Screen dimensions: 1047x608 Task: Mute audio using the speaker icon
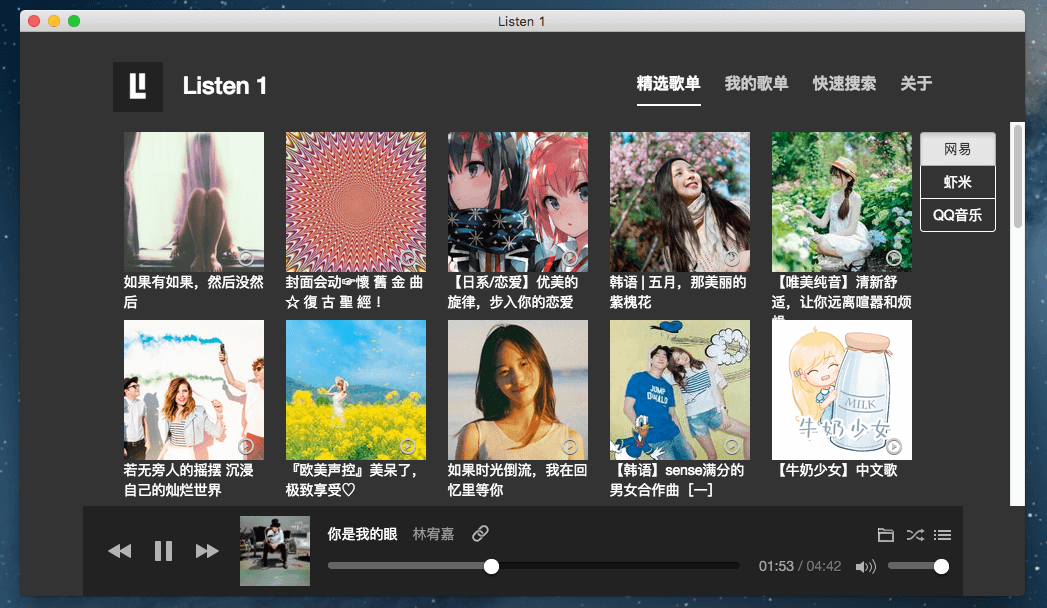coord(864,566)
